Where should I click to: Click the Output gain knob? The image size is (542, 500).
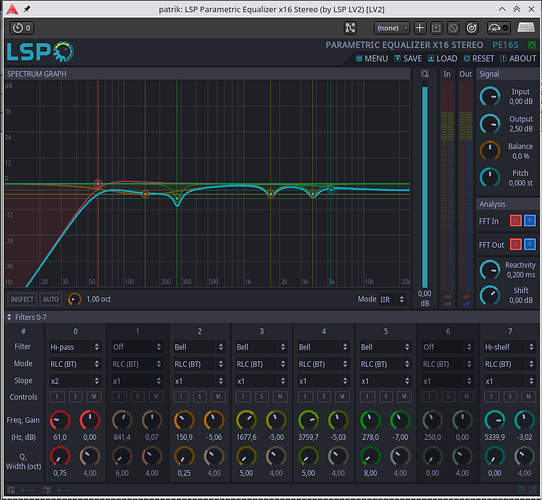[x=489, y=123]
